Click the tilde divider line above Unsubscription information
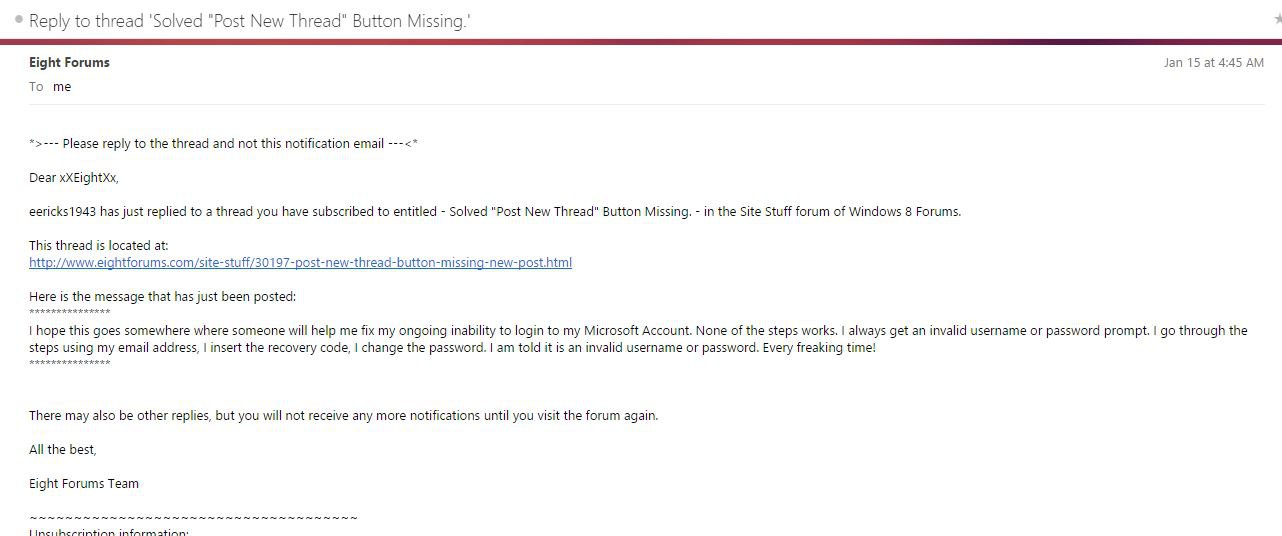 click(194, 518)
